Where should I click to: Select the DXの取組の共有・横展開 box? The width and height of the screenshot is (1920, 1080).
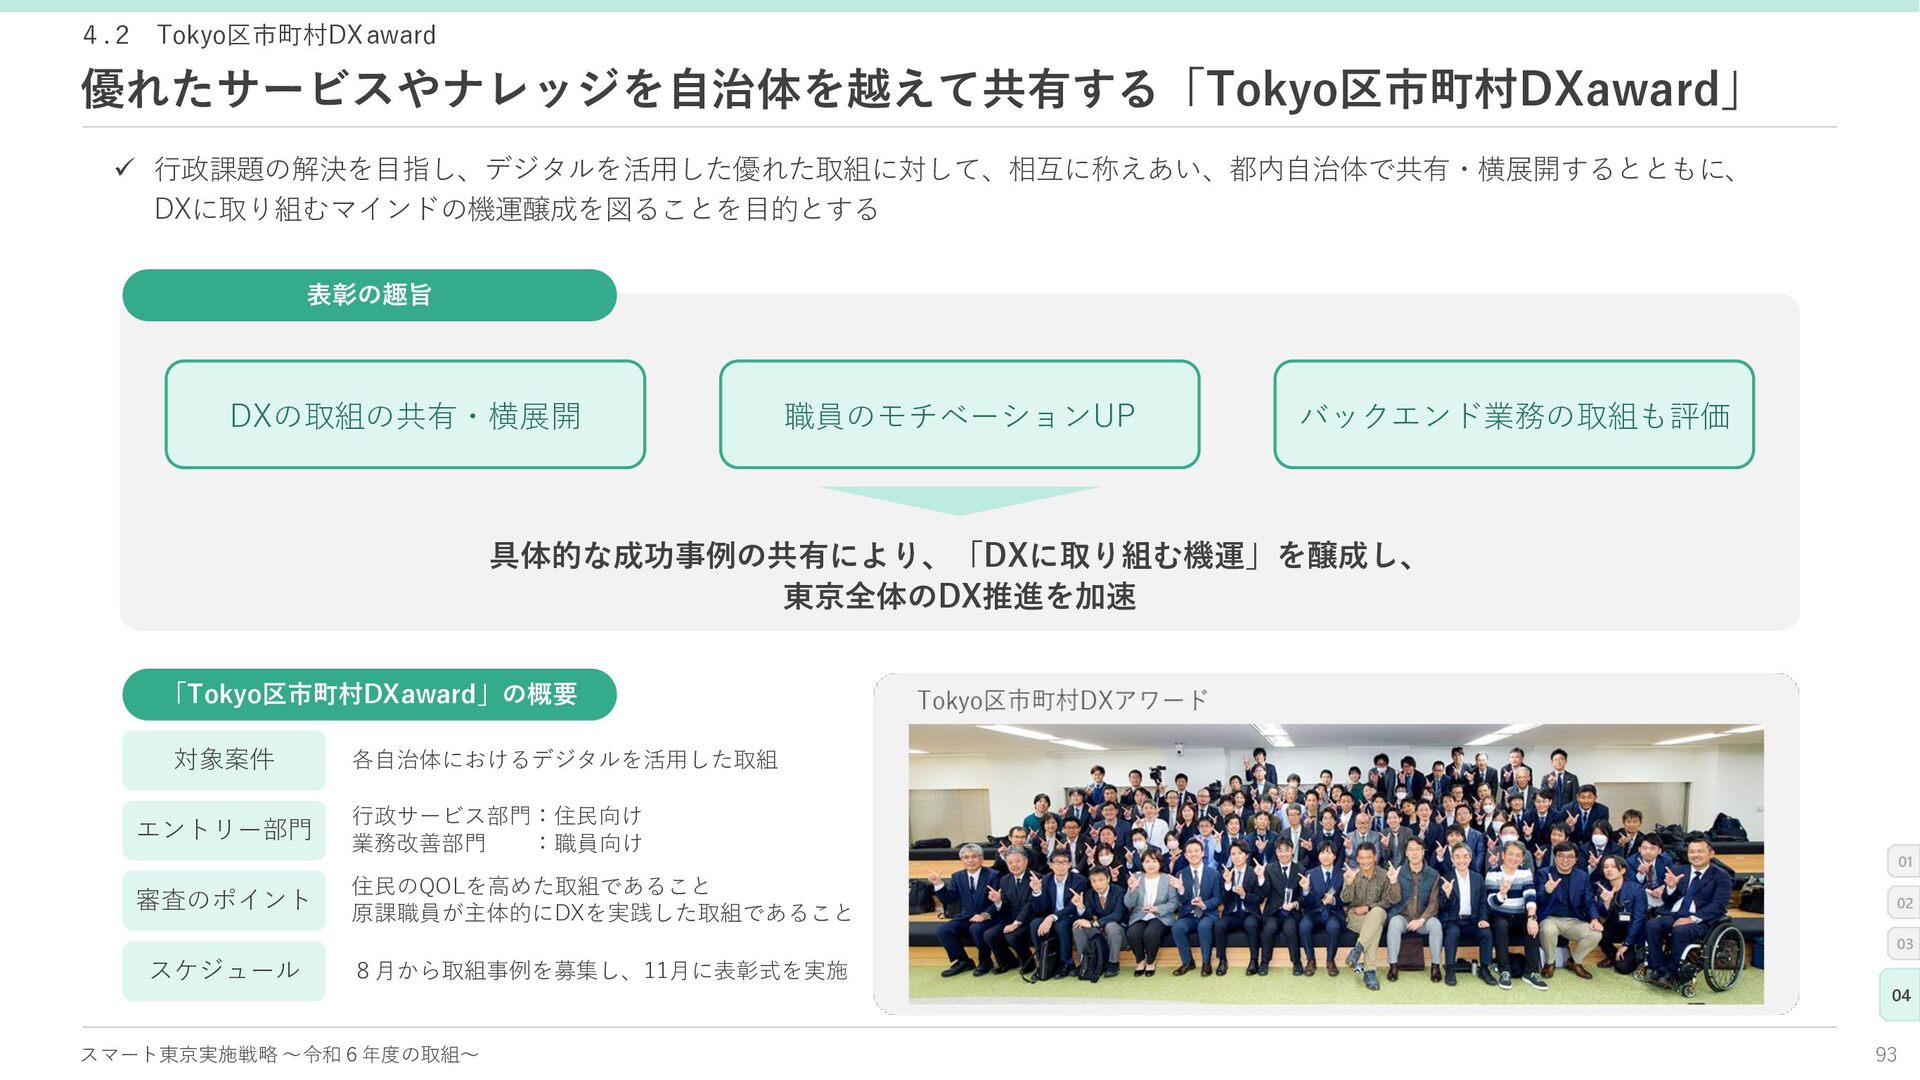(x=405, y=414)
